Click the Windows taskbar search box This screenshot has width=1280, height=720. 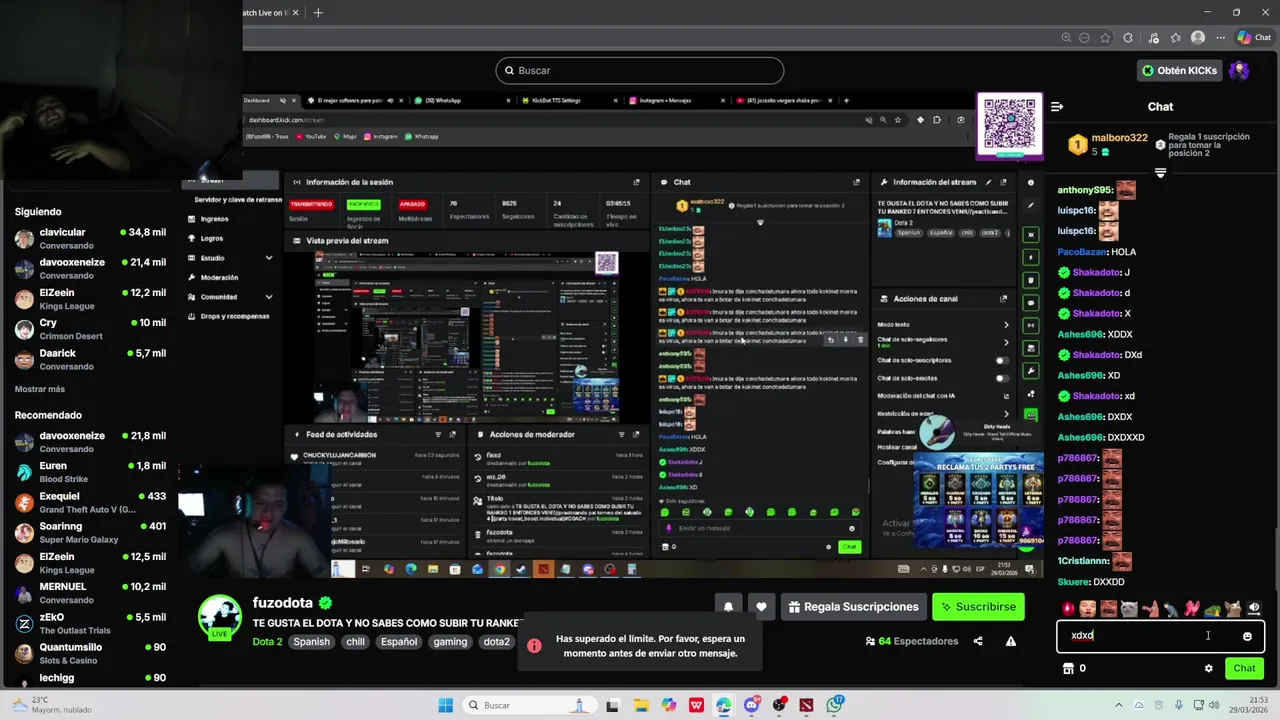(x=530, y=705)
